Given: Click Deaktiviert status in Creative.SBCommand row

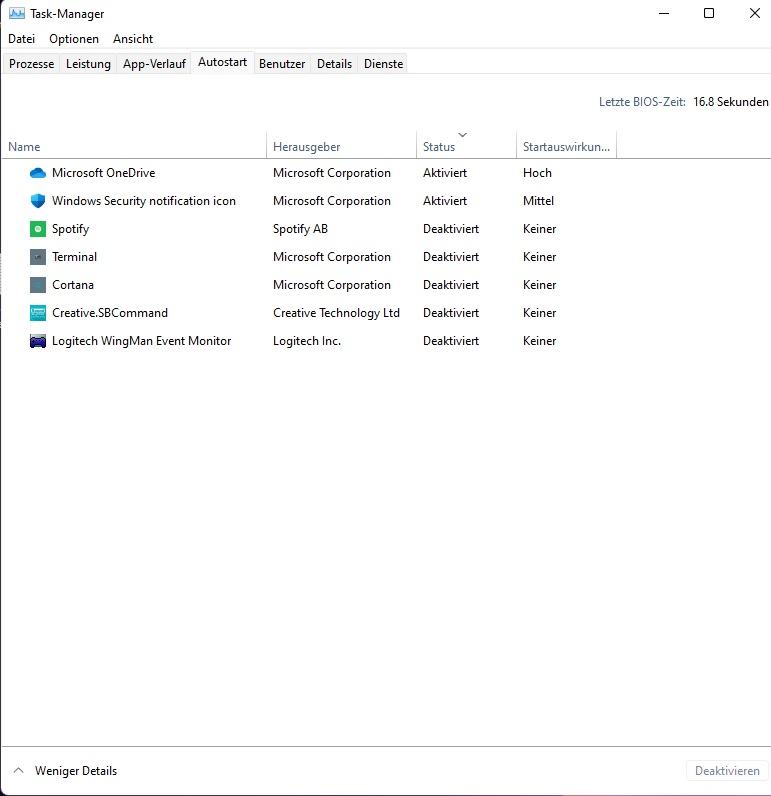Looking at the screenshot, I should [x=451, y=313].
